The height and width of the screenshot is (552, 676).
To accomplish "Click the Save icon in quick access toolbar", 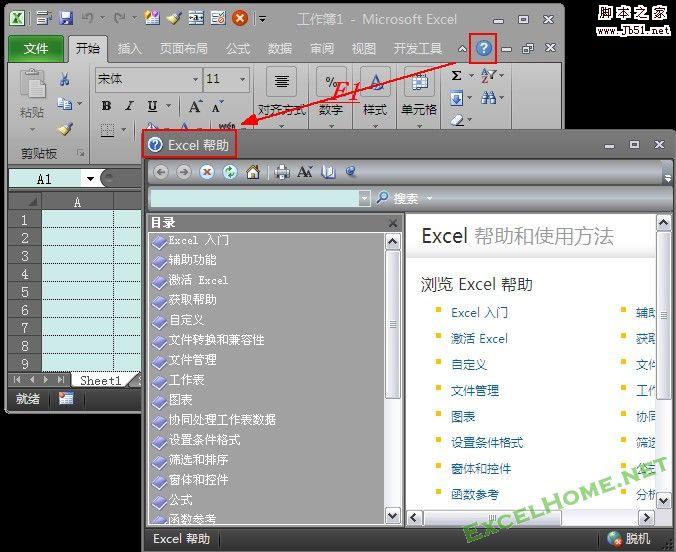I will 66,18.
